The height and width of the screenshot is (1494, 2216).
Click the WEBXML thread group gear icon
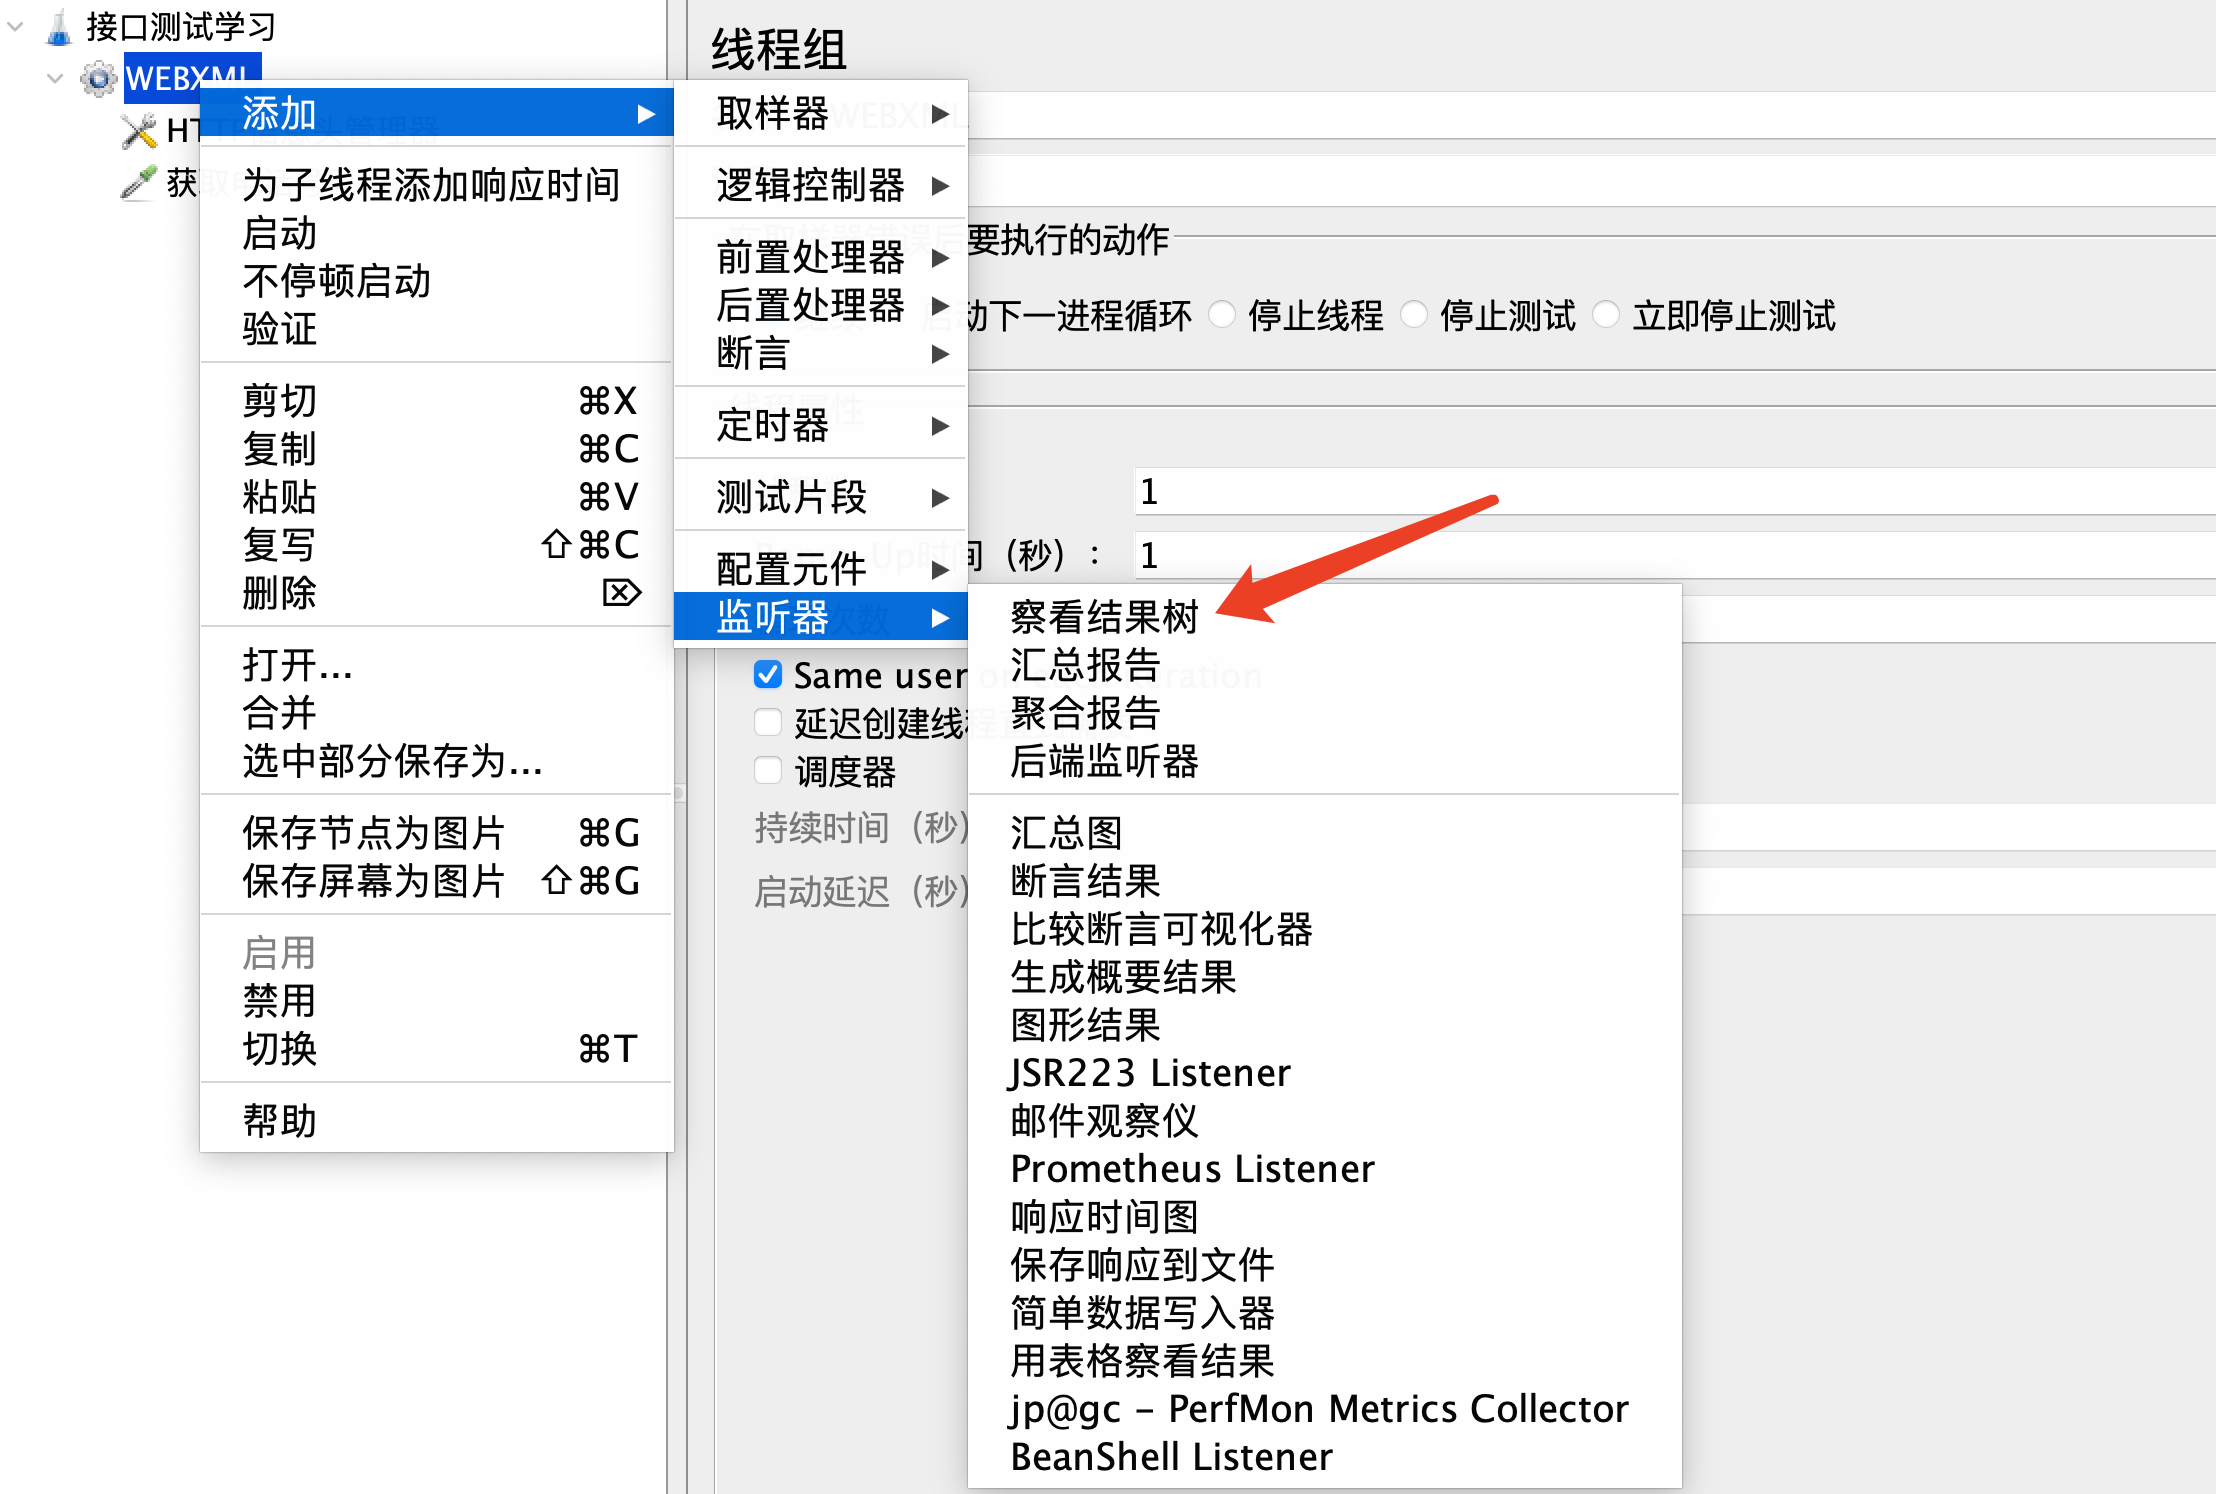pyautogui.click(x=98, y=78)
